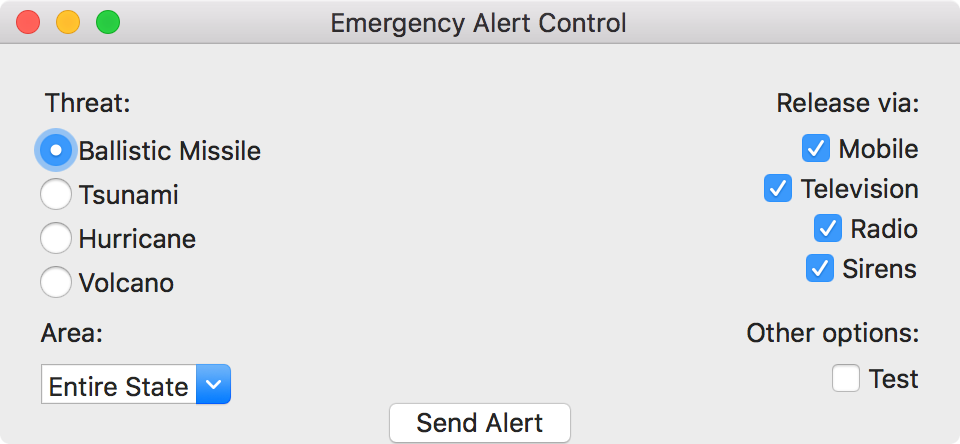Minimize window with the yellow button
Image resolution: width=960 pixels, height=444 pixels.
(x=68, y=23)
